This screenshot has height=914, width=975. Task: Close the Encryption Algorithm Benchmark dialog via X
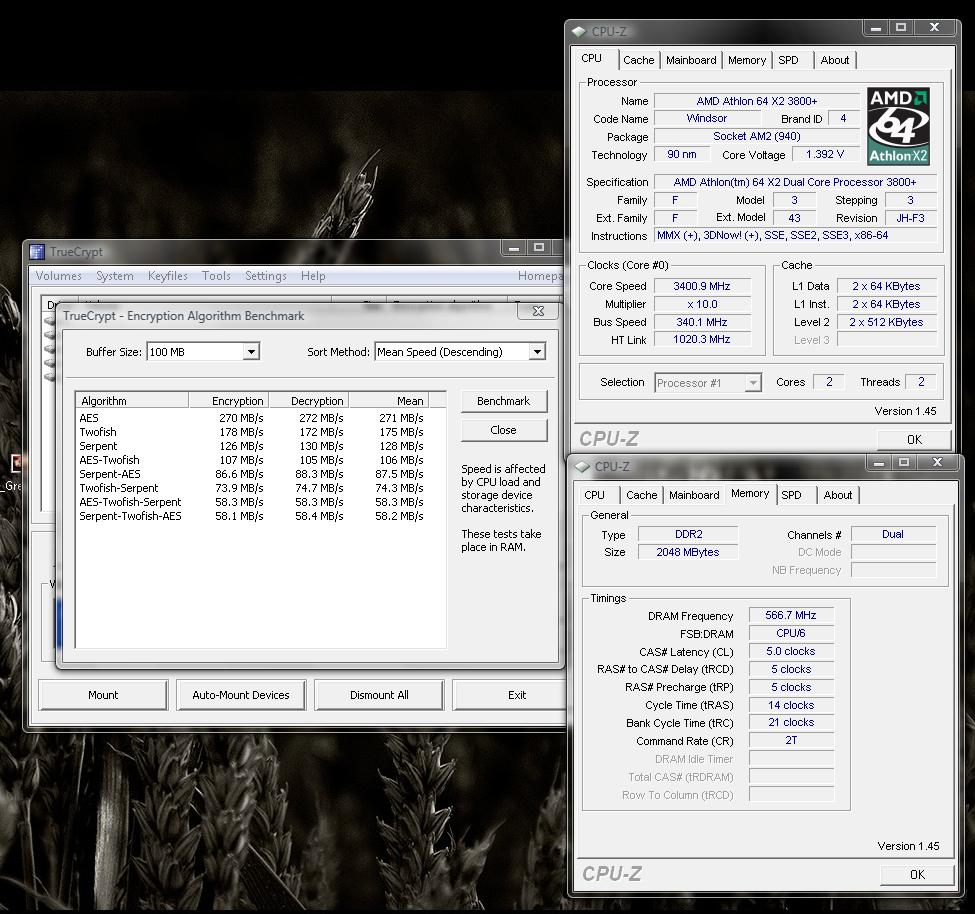tap(538, 311)
